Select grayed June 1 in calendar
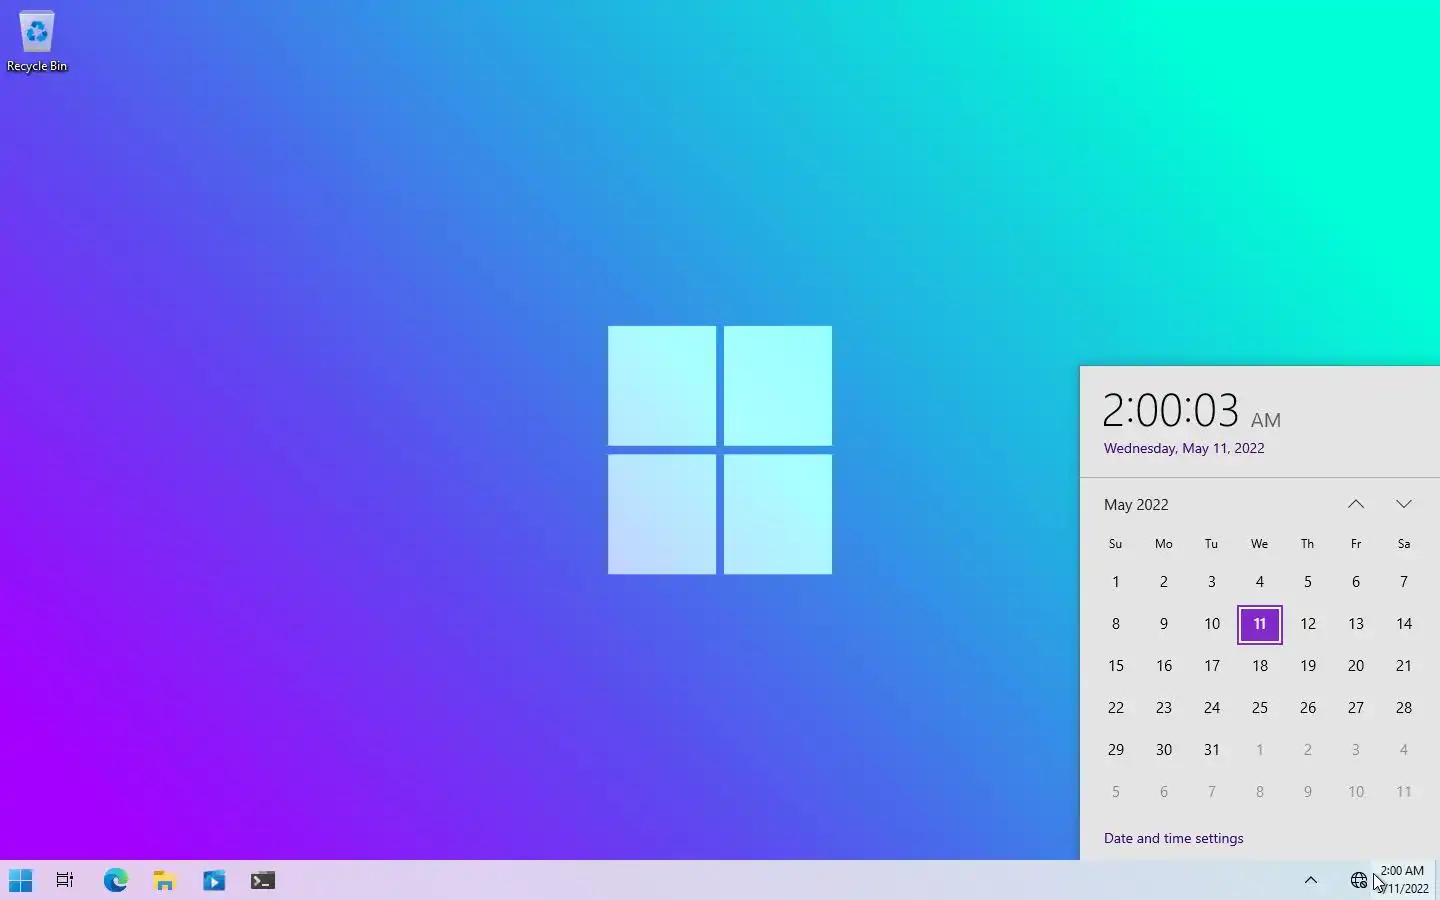 pos(1260,750)
